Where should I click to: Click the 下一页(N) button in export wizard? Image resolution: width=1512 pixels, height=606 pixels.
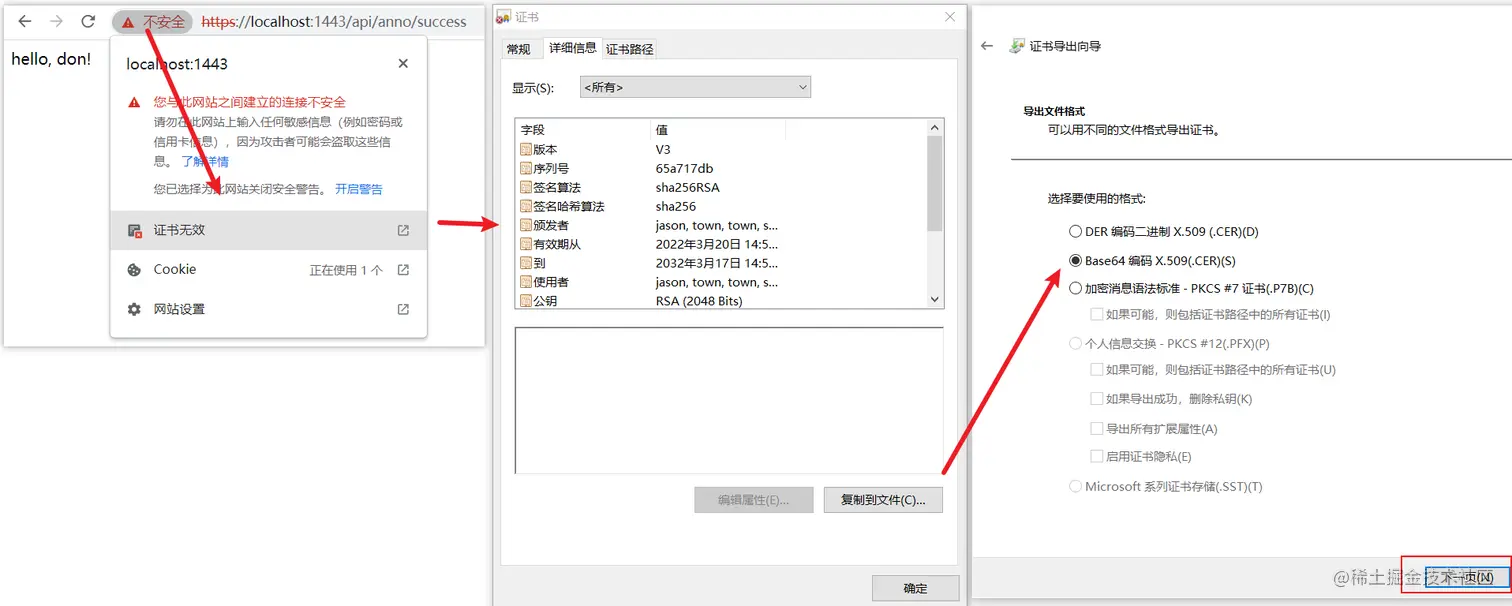point(1466,578)
